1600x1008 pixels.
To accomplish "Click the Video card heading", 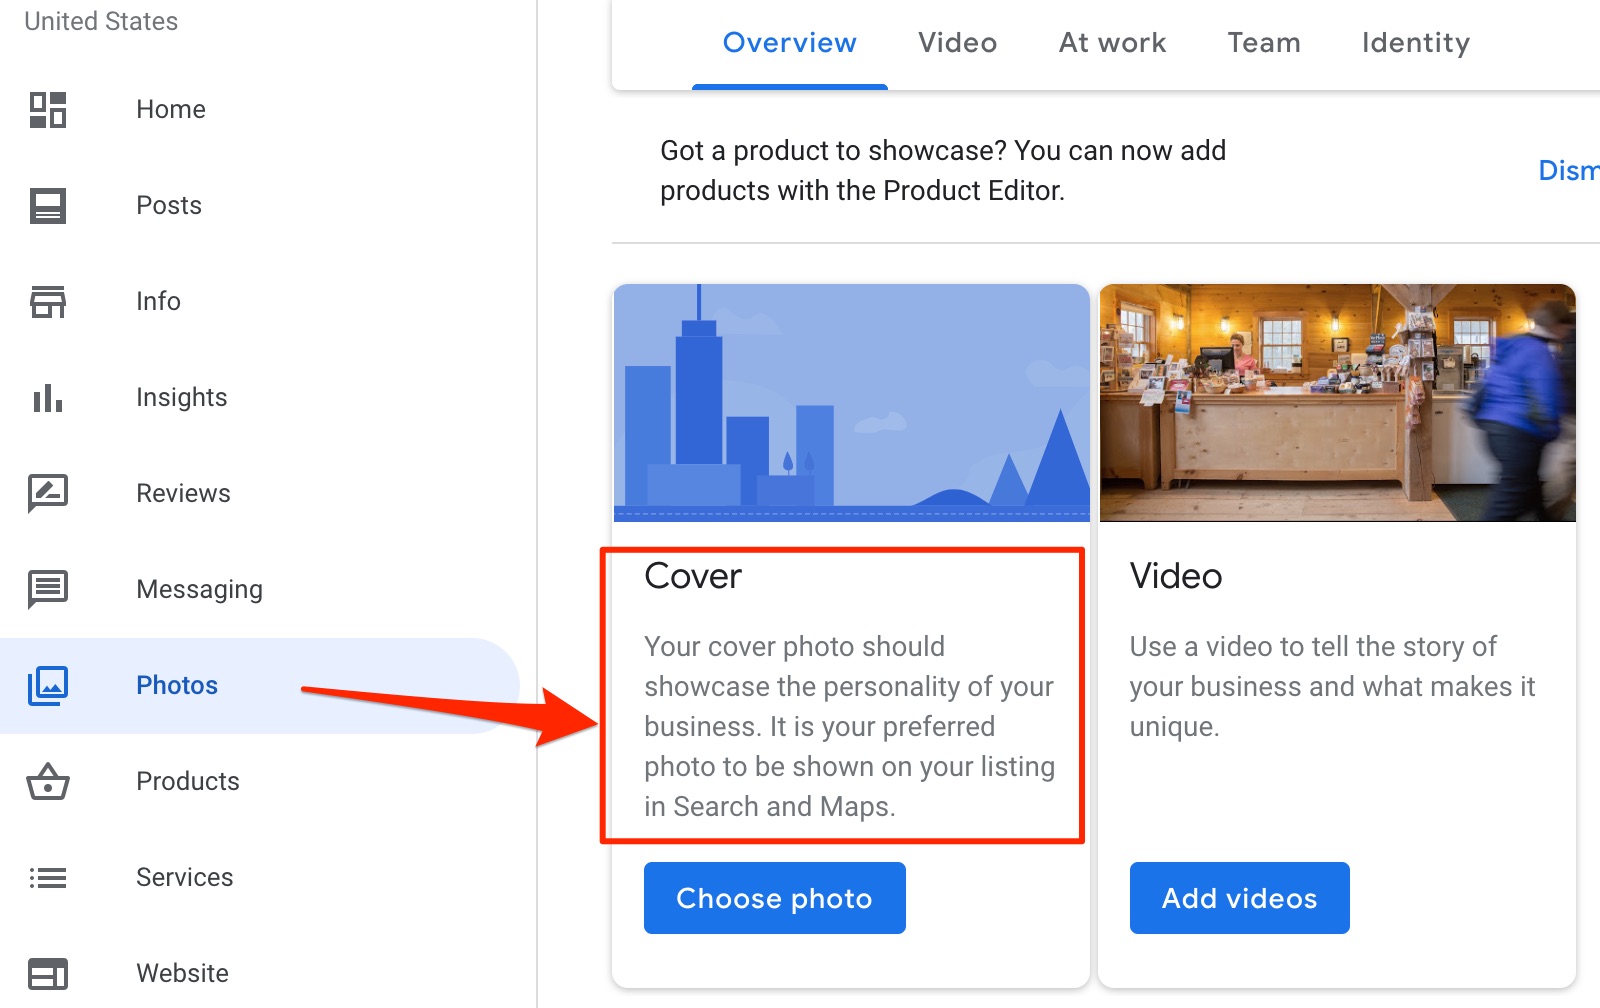I will click(1176, 576).
